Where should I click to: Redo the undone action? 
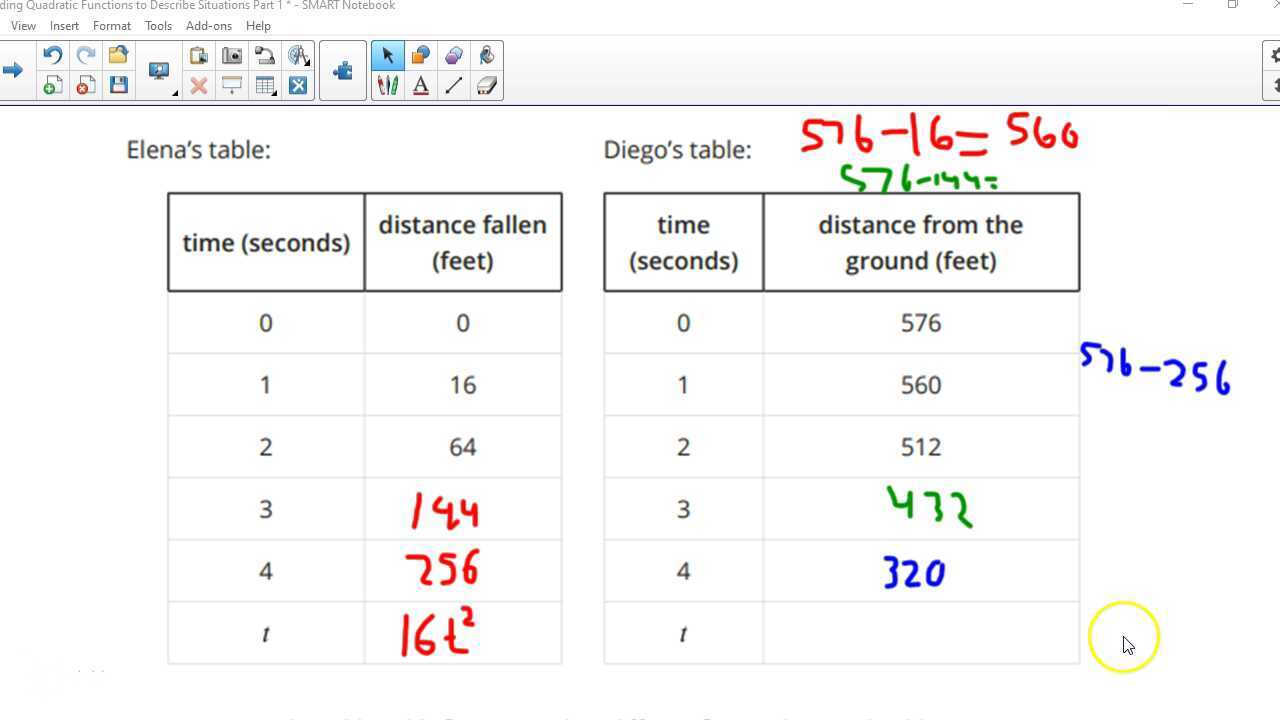tap(83, 56)
